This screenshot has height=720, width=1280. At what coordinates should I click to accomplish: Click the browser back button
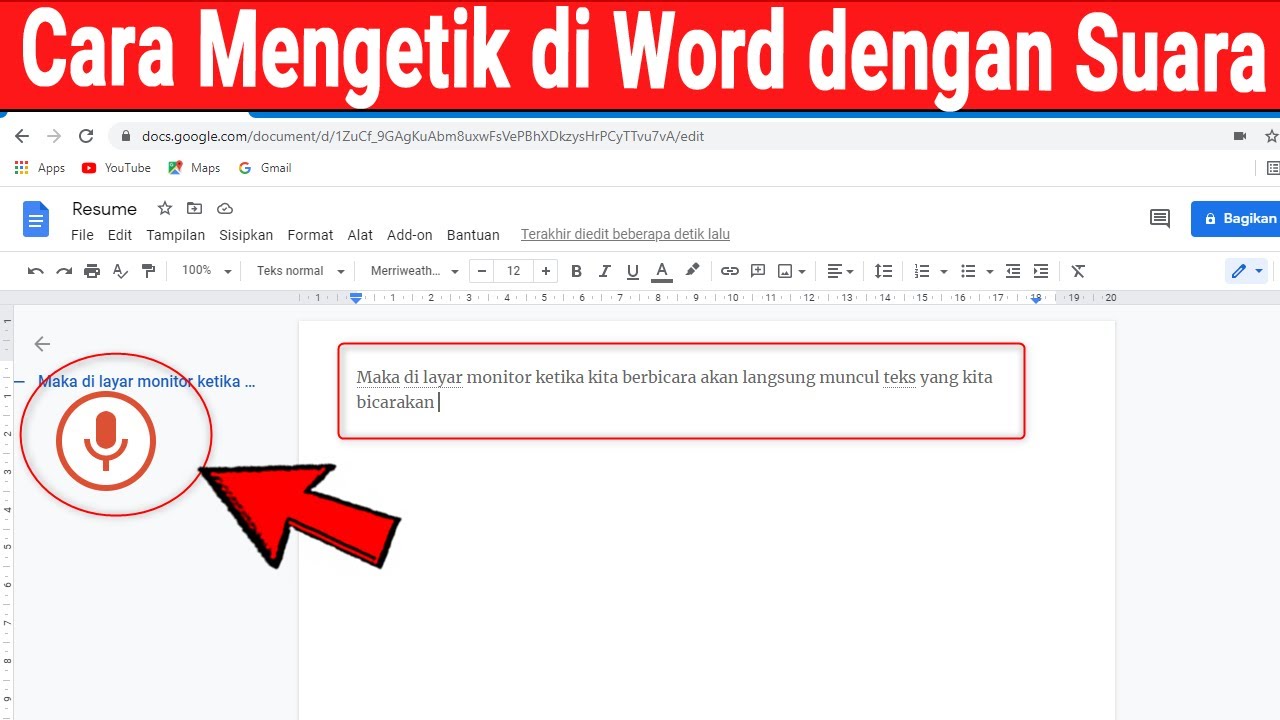(x=22, y=136)
